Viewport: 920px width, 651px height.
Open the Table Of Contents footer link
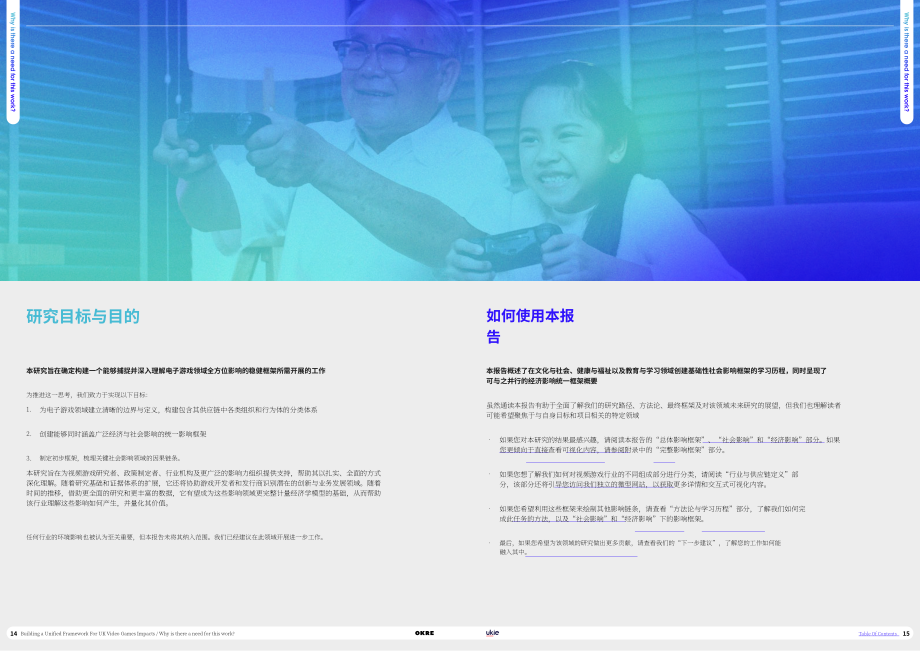point(878,634)
